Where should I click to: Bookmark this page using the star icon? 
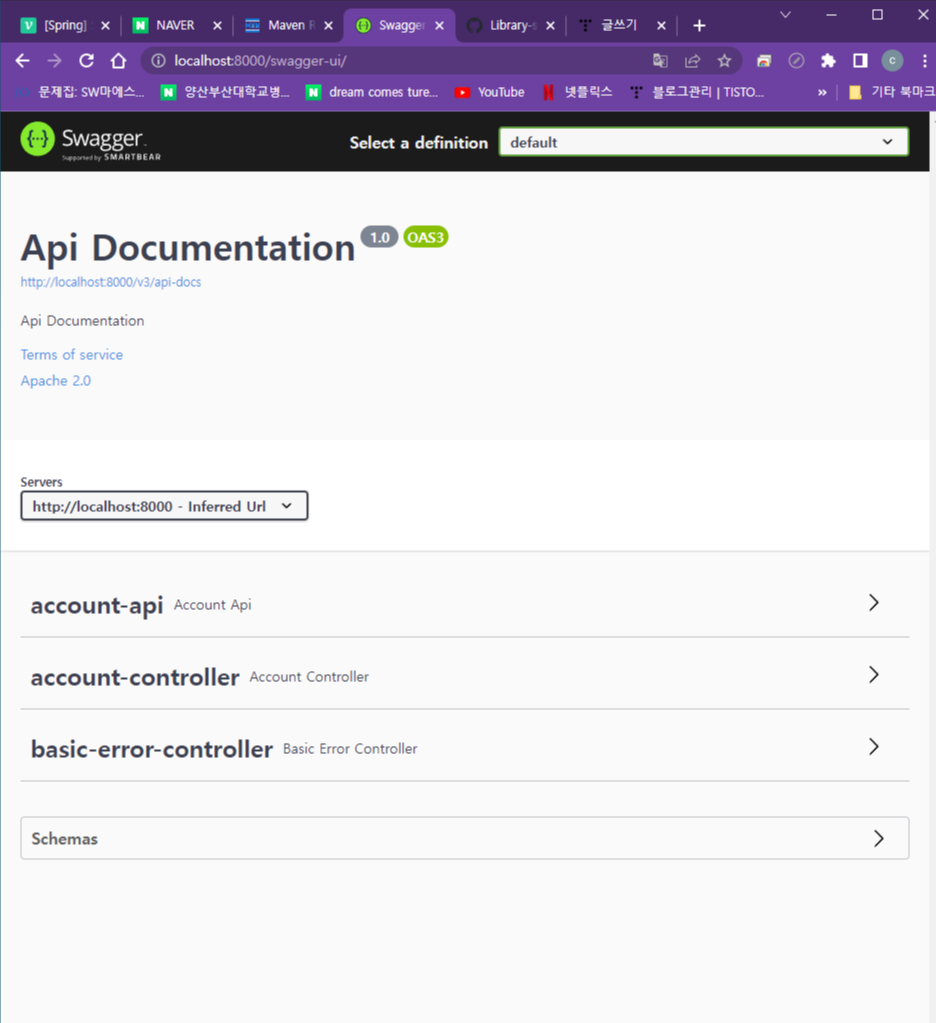pos(724,60)
